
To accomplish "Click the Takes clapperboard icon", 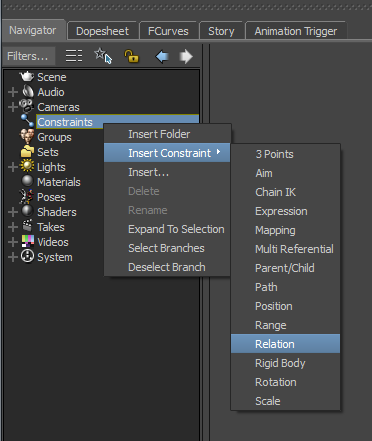I will pyautogui.click(x=27, y=226).
